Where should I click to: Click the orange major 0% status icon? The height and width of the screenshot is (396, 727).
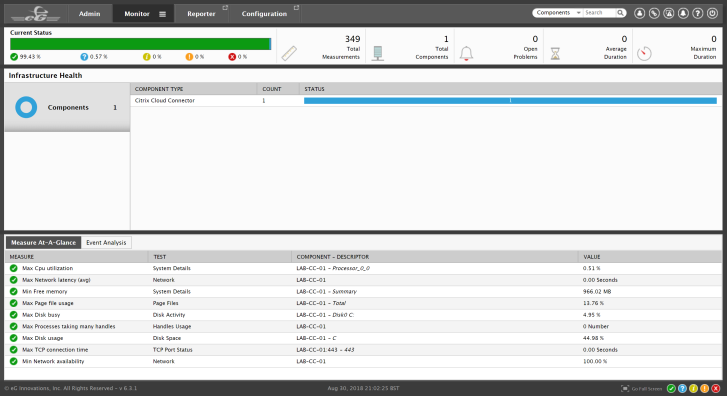[189, 57]
